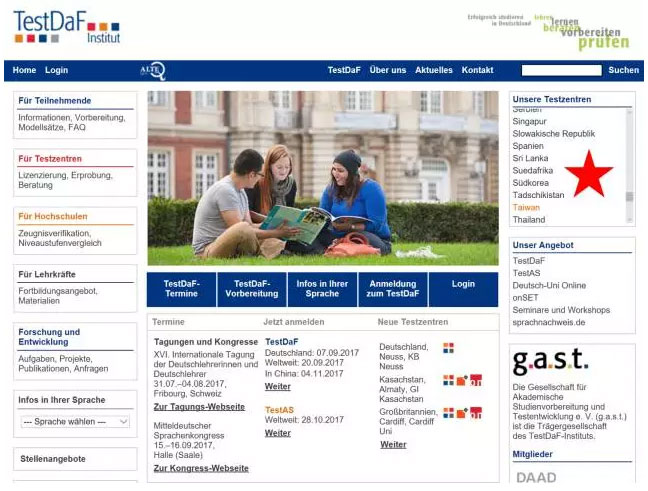Click the orange TestAS icon beside Kasachstan, Almaty
The width and height of the screenshot is (648, 491).
(x=462, y=380)
